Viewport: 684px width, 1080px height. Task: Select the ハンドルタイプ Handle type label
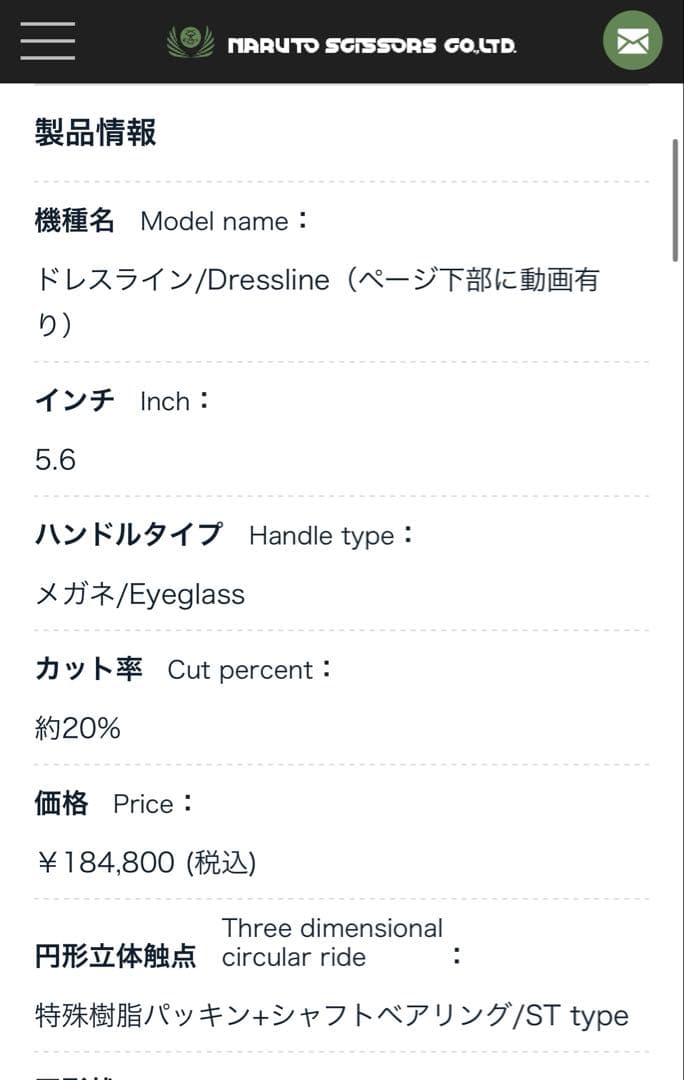[224, 535]
